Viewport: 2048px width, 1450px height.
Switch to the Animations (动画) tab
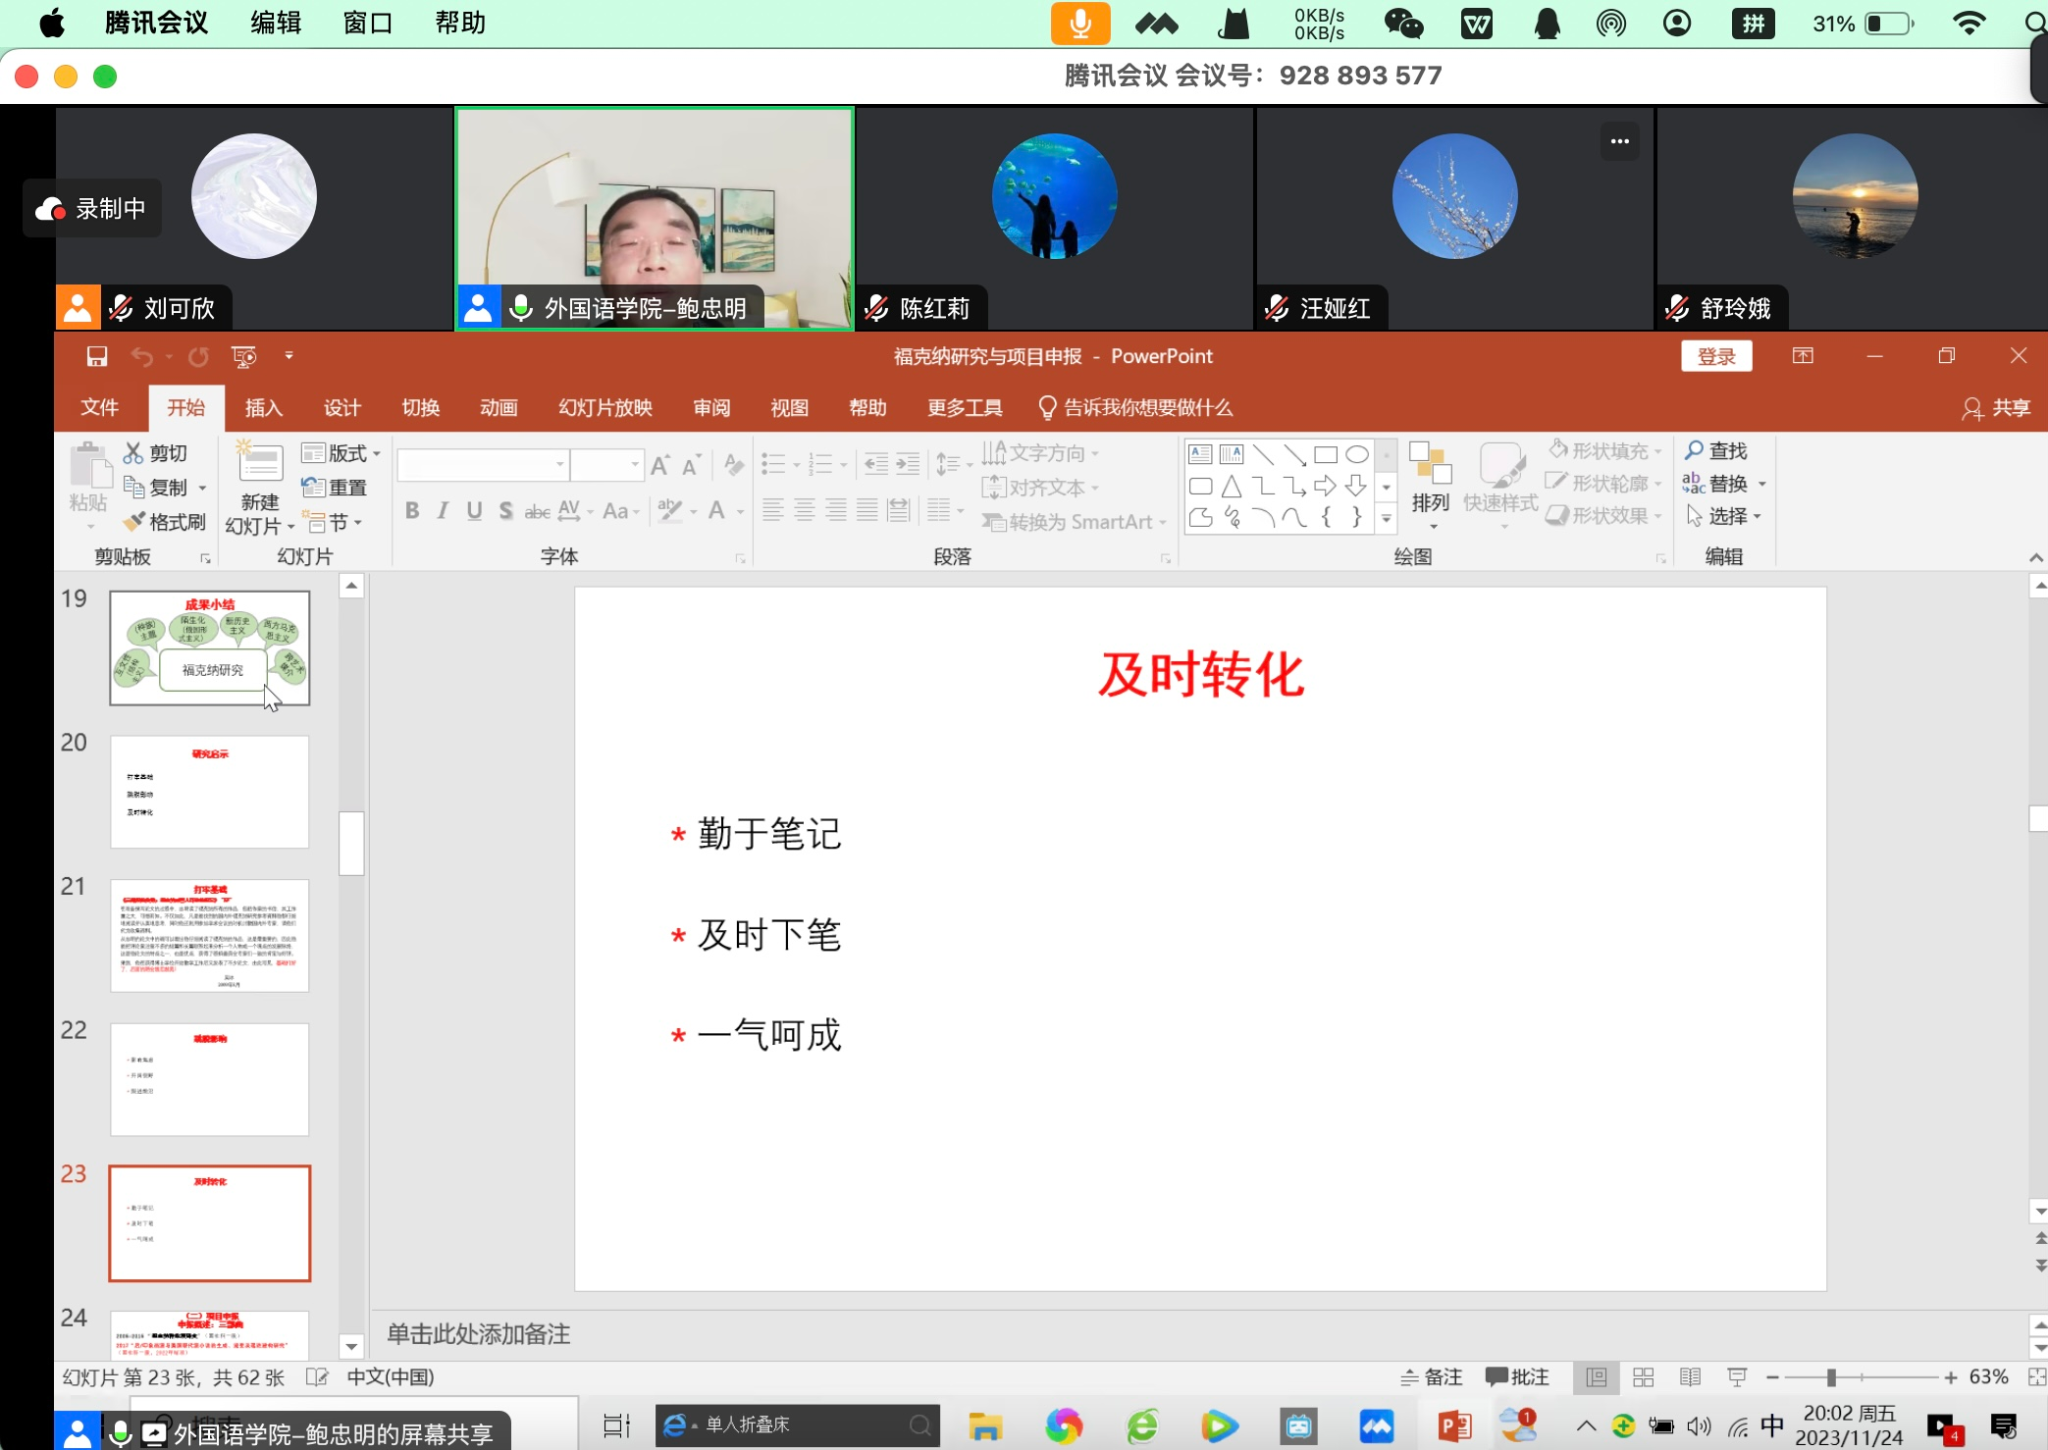click(x=498, y=408)
